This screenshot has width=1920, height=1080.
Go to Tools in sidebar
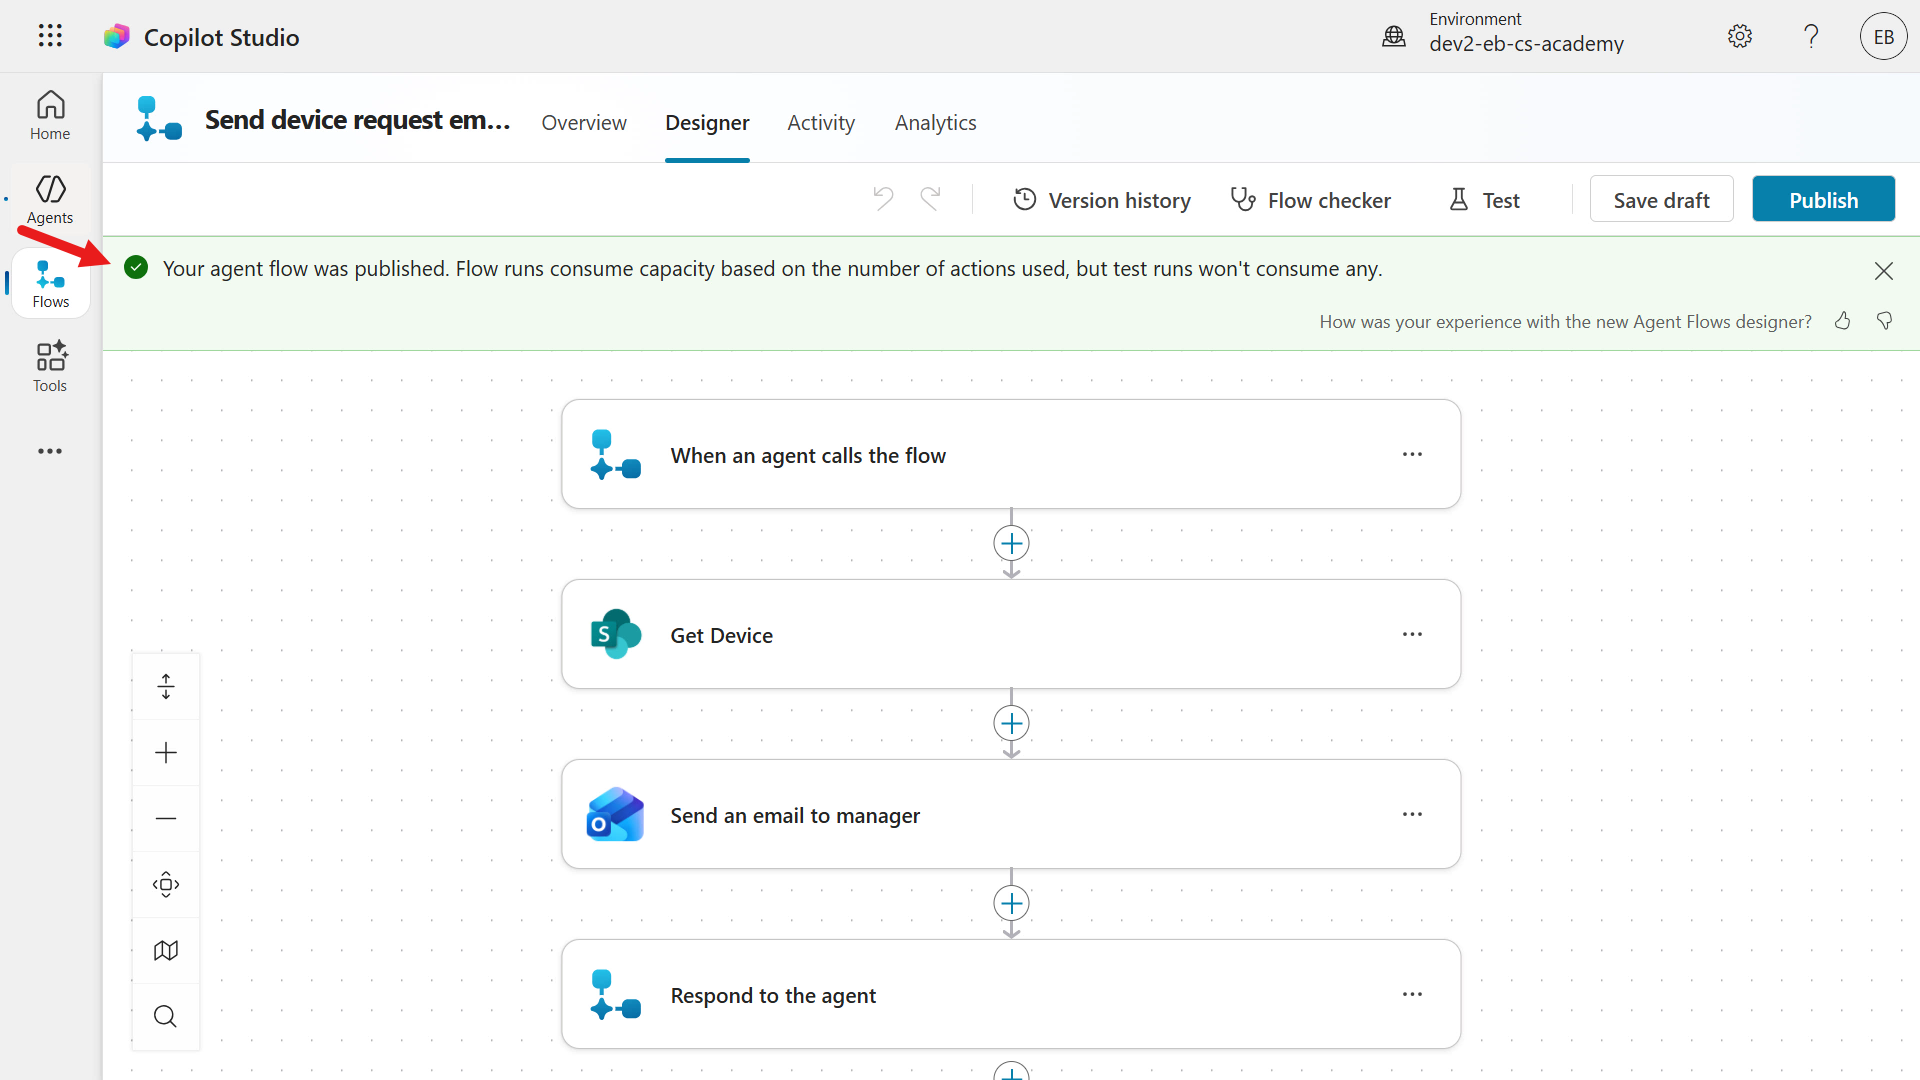(x=50, y=367)
